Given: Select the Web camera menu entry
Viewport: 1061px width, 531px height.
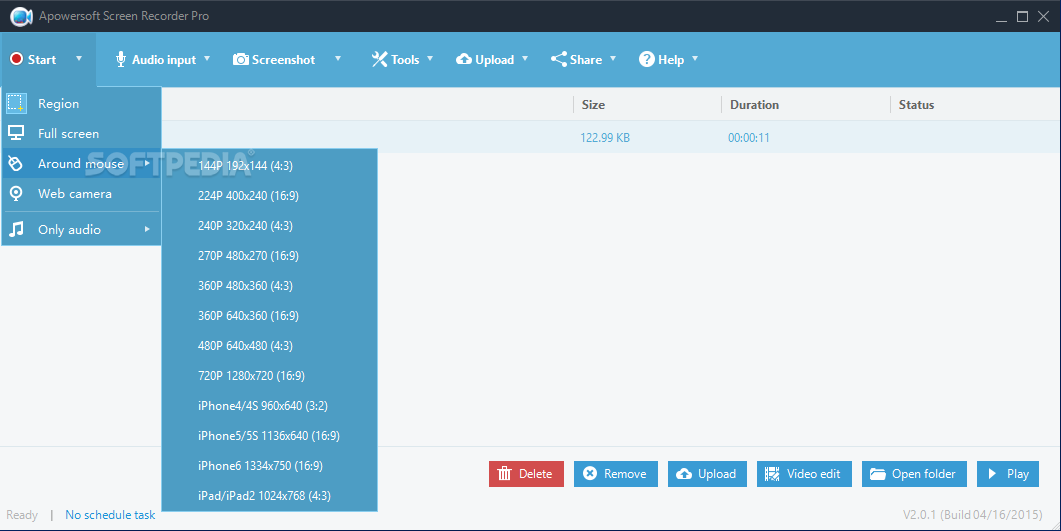Looking at the screenshot, I should click(81, 193).
